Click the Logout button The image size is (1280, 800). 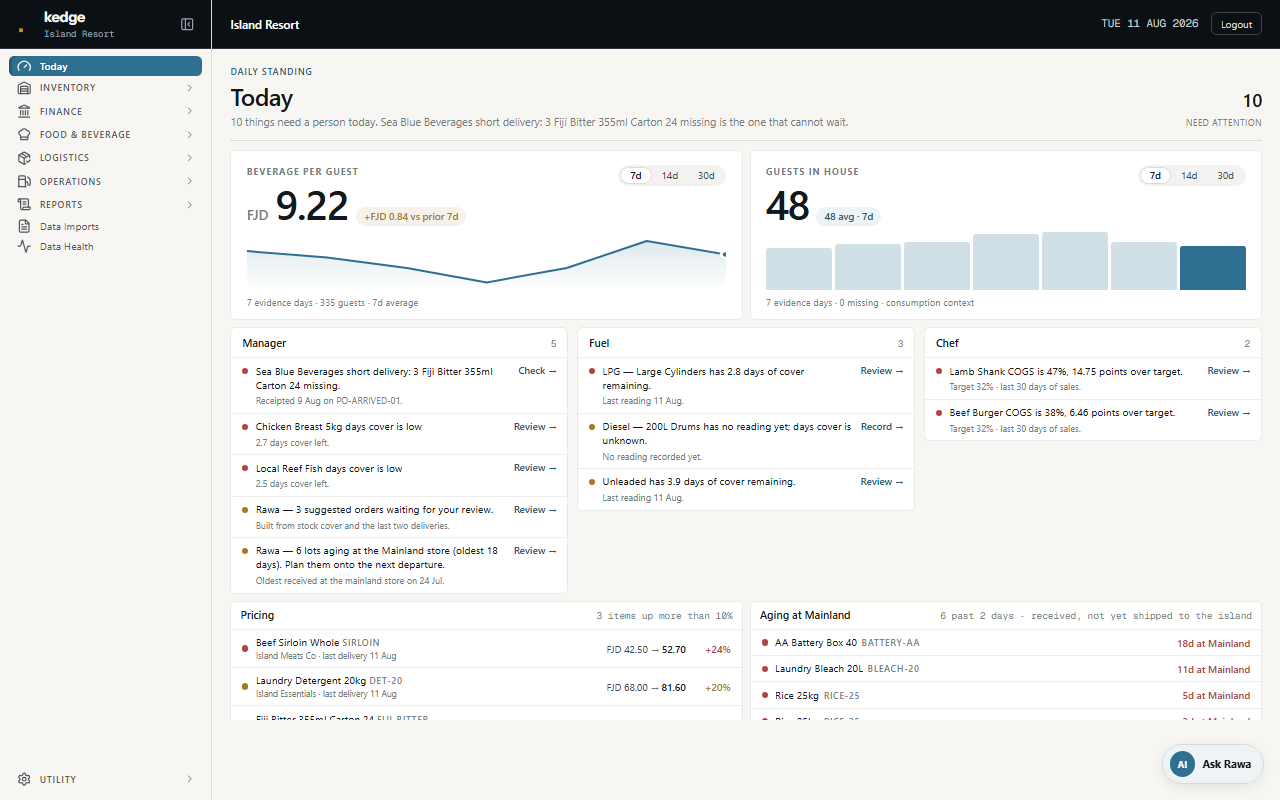[x=1236, y=24]
